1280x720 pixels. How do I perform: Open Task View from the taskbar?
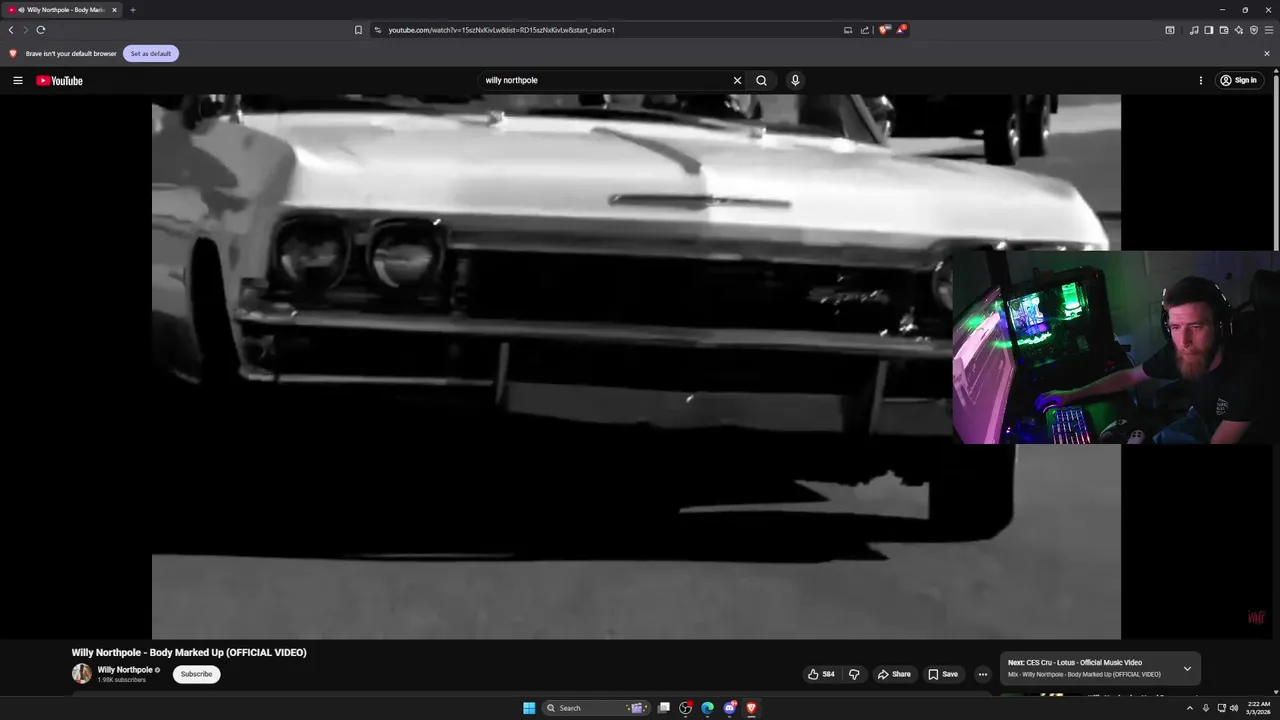coord(663,708)
